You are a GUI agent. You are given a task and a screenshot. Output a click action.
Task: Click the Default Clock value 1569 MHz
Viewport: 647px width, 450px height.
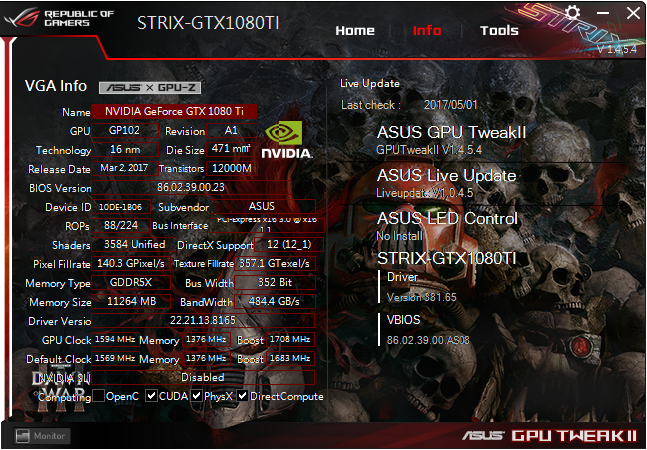115,358
